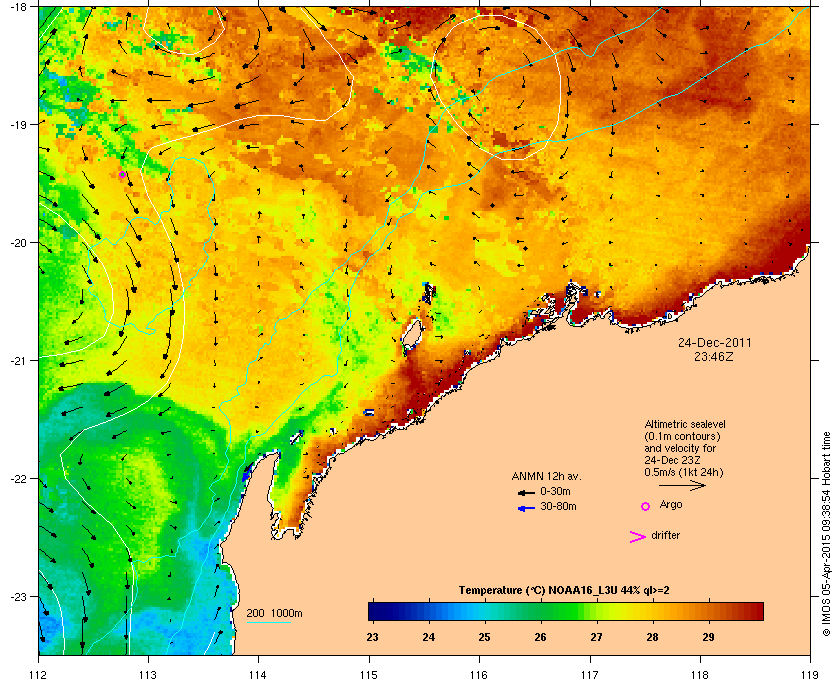Click the 'Altimetric sealevel' legend text
The image size is (840, 680).
click(685, 424)
